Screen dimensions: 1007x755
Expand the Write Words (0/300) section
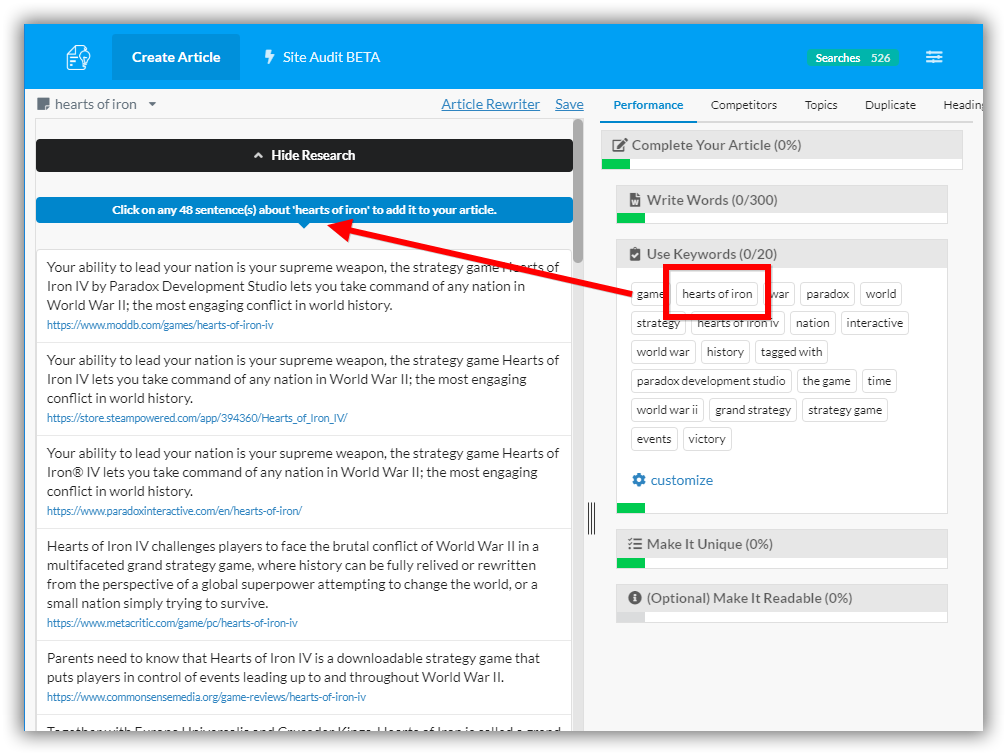(x=782, y=200)
